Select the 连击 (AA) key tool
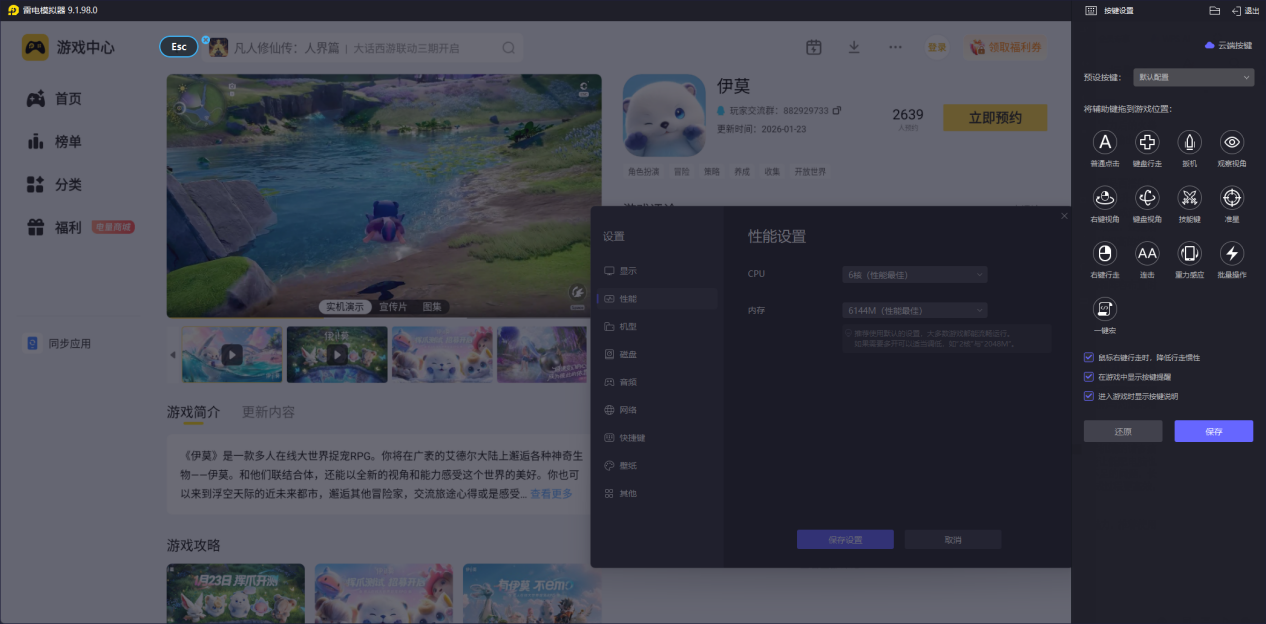Image resolution: width=1266 pixels, height=624 pixels. point(1148,253)
